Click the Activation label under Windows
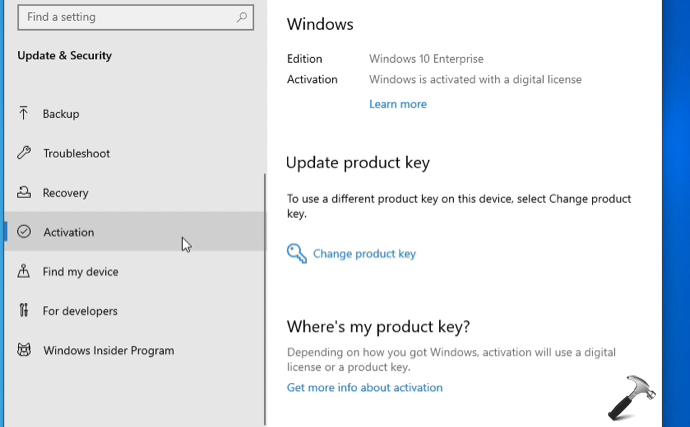 [312, 79]
